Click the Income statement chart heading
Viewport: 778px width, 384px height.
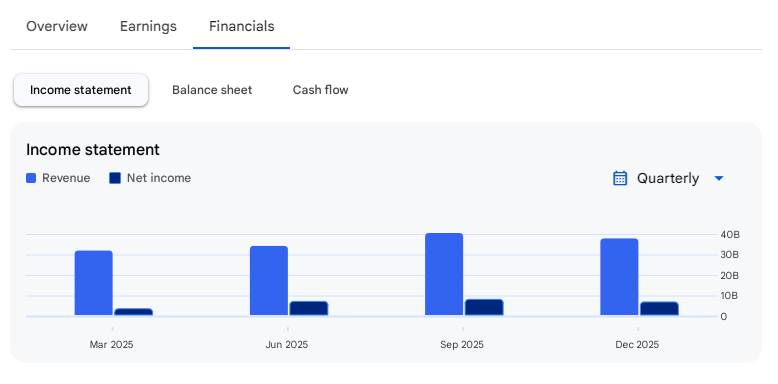click(x=93, y=149)
